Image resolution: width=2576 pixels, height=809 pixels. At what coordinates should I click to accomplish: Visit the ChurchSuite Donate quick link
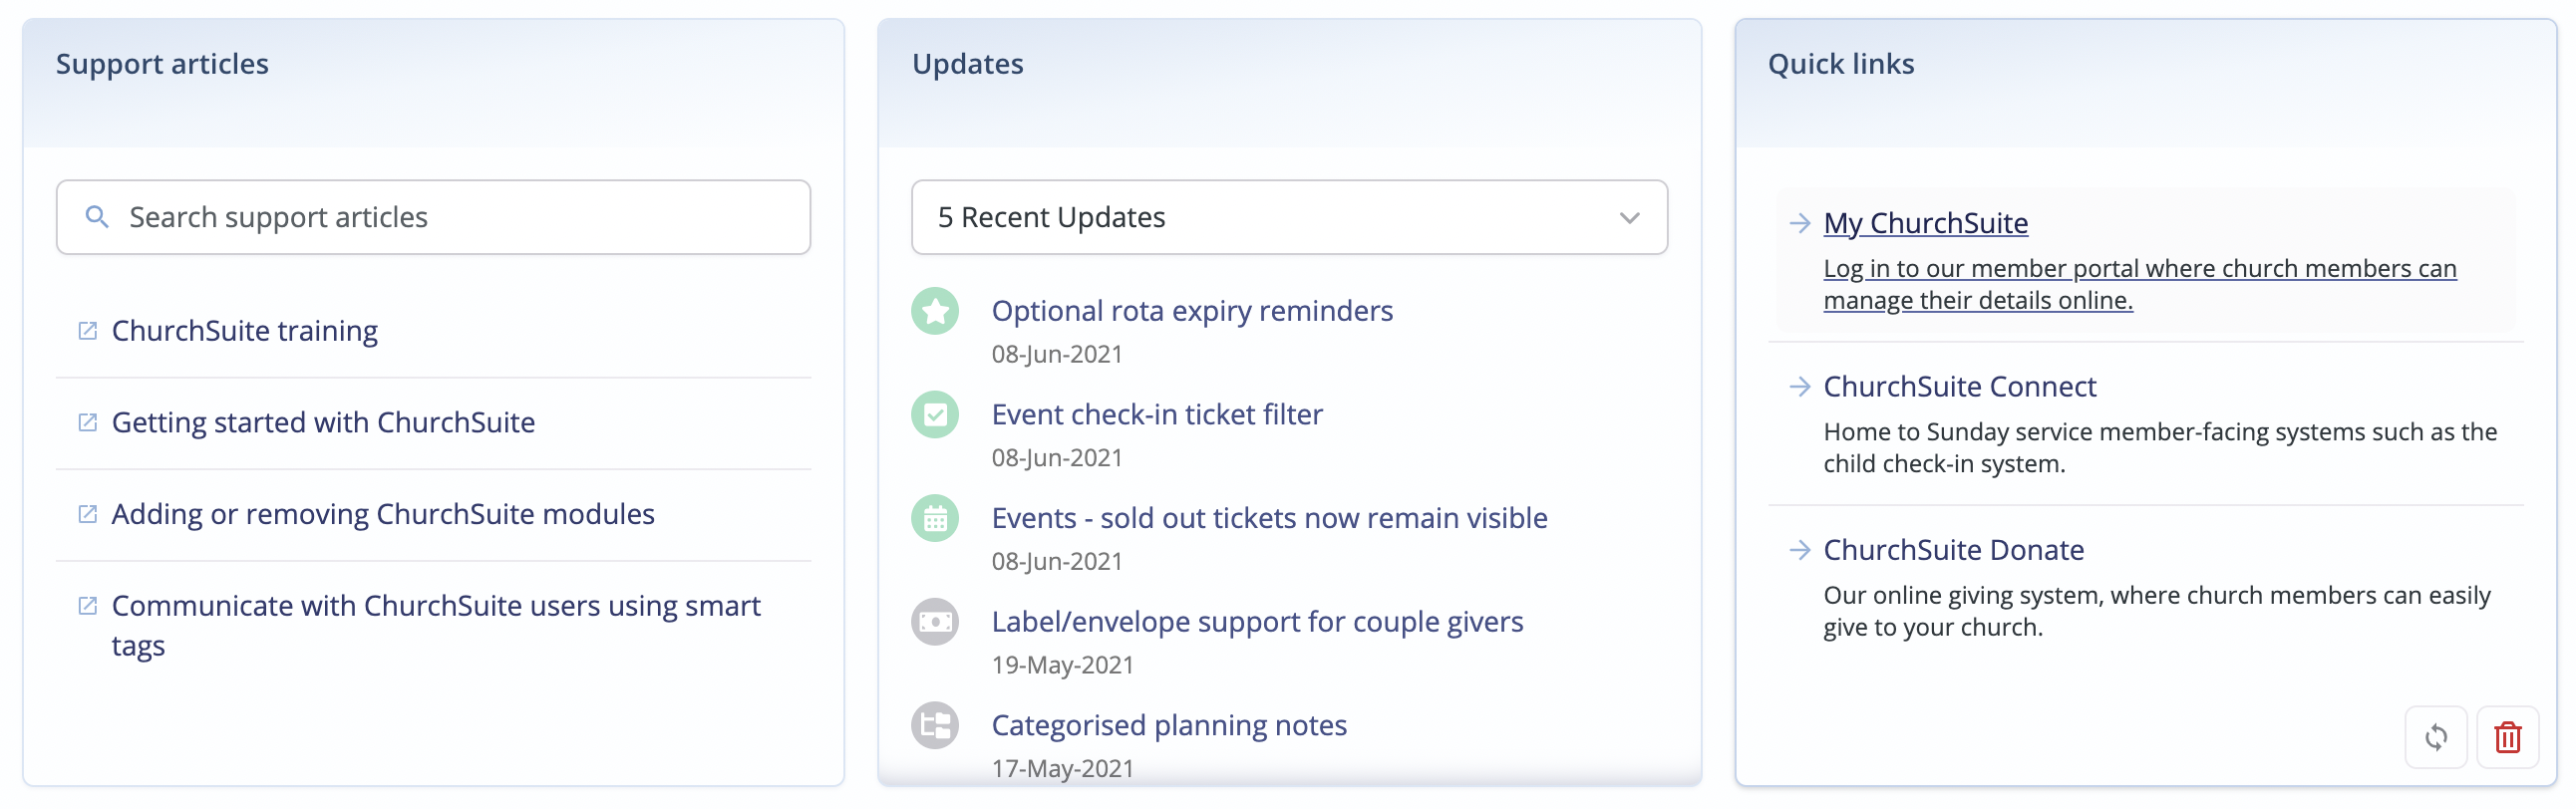pyautogui.click(x=1953, y=550)
